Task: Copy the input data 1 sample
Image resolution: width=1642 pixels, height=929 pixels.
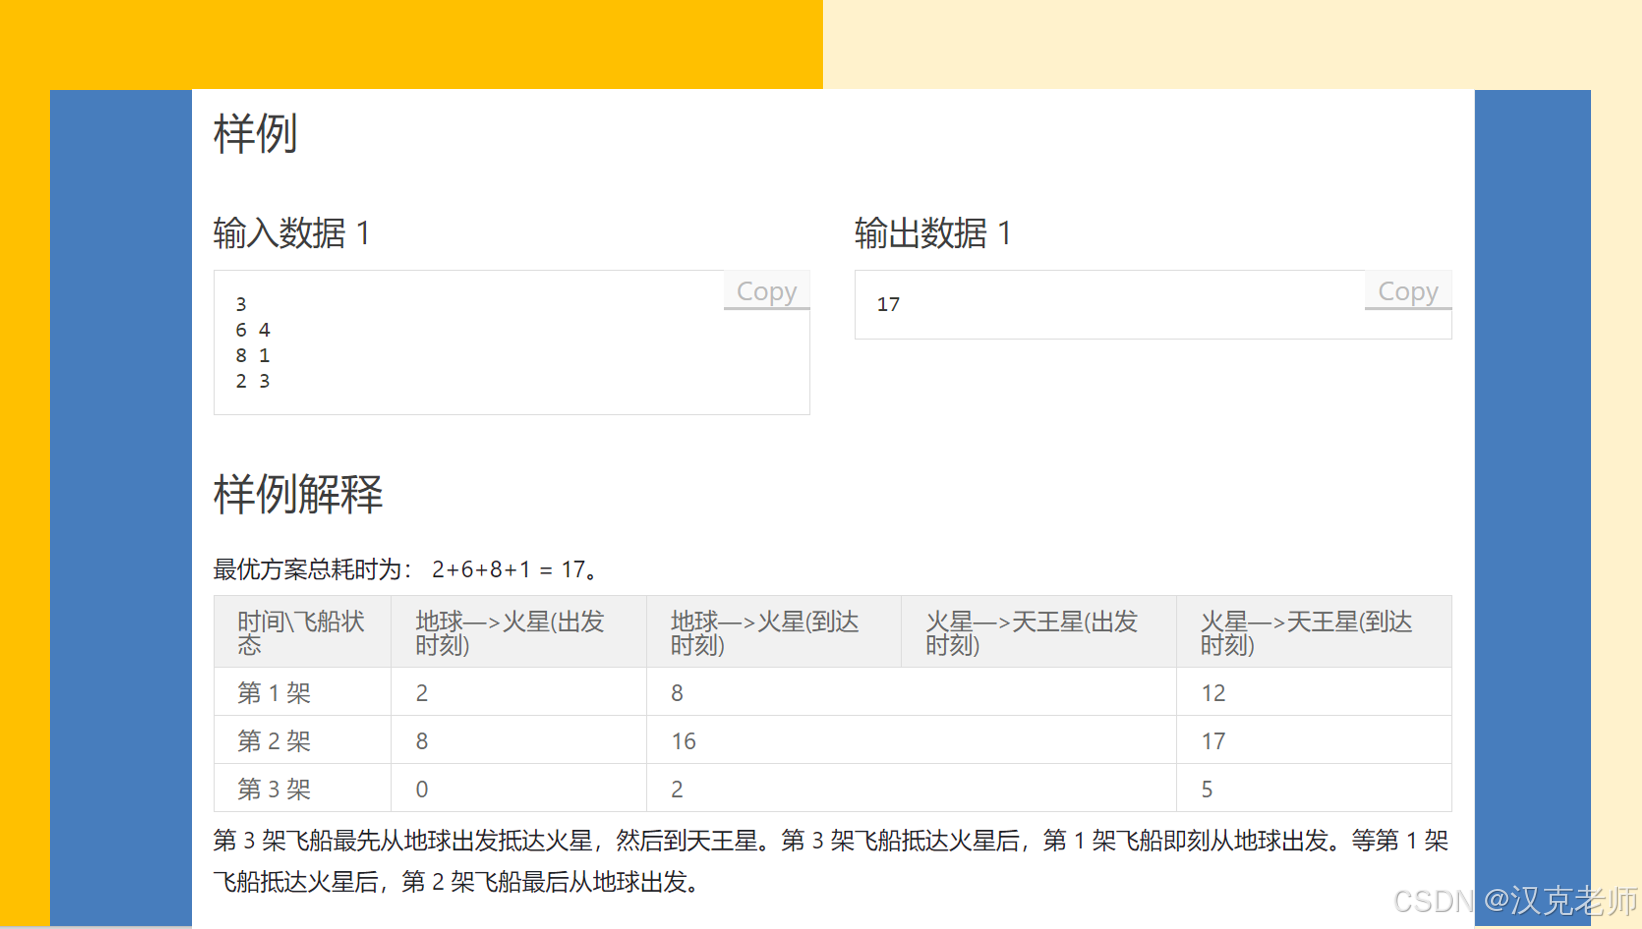Action: coord(766,291)
